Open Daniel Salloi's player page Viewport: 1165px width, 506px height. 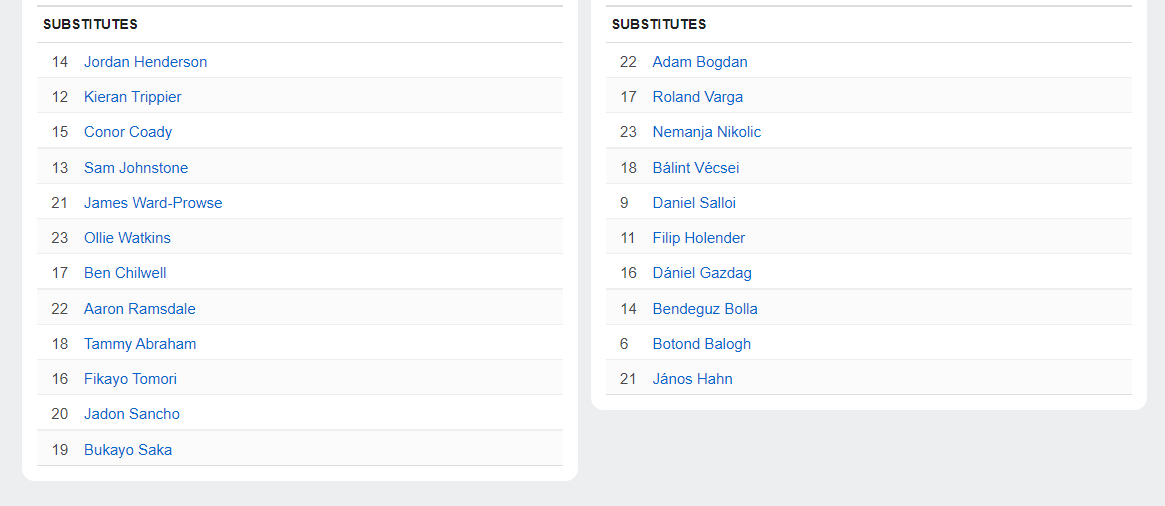[x=694, y=203]
